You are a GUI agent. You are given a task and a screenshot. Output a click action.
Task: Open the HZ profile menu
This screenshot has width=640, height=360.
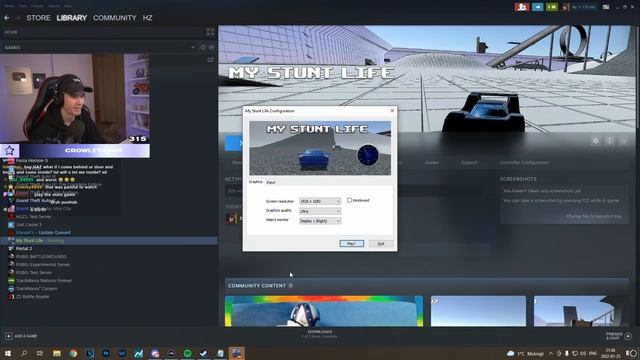coord(147,18)
